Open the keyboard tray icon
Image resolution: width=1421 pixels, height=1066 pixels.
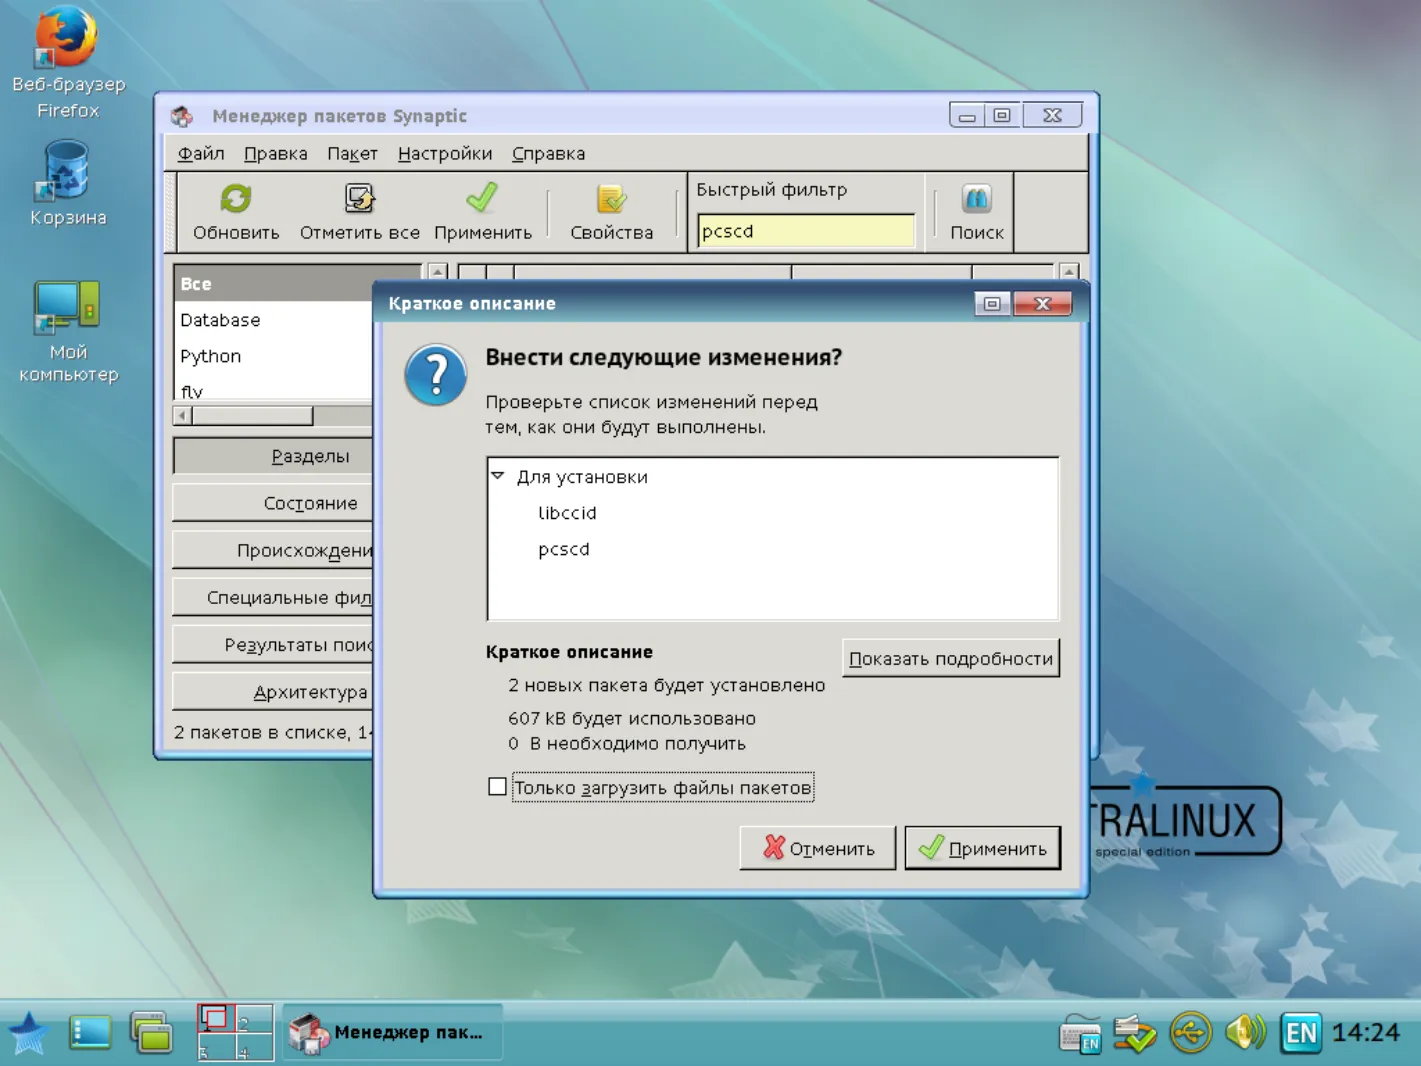(x=1080, y=1034)
